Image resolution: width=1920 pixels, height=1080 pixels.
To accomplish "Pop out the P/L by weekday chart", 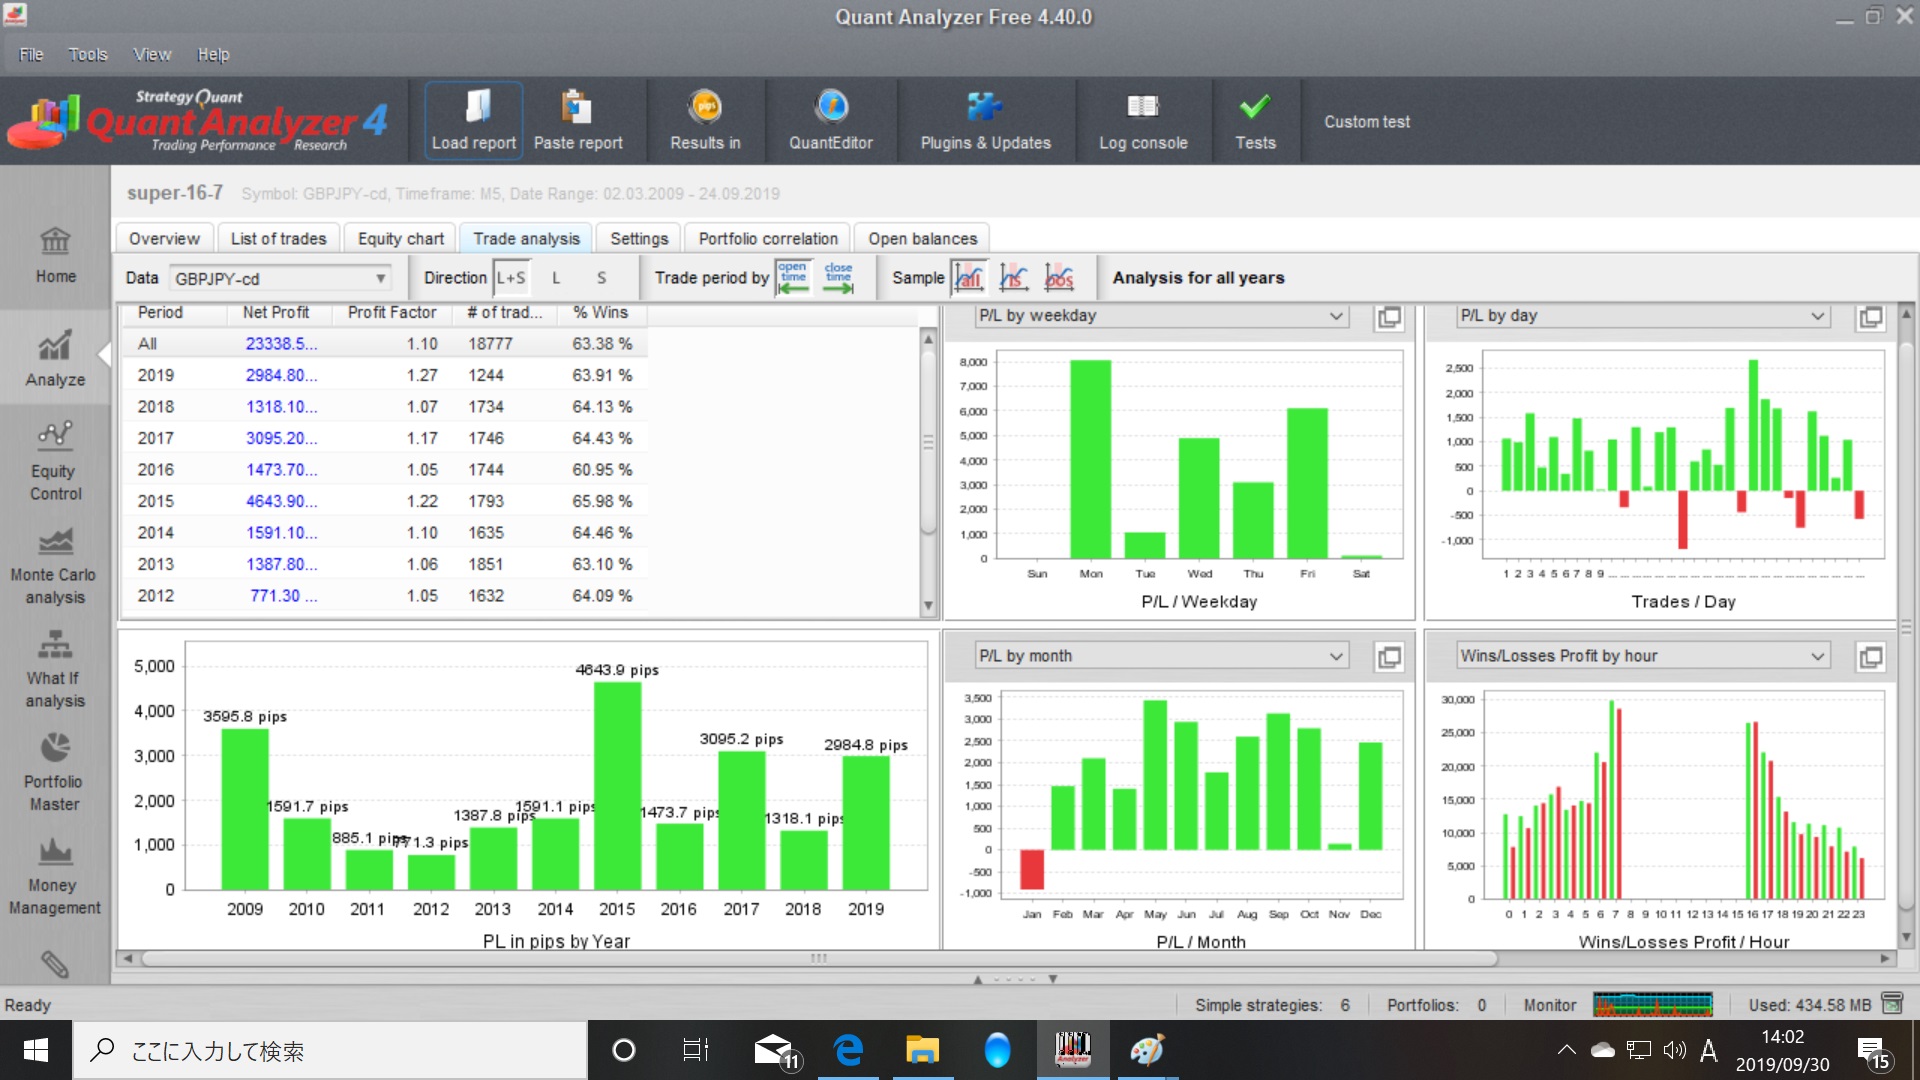I will [x=1389, y=318].
